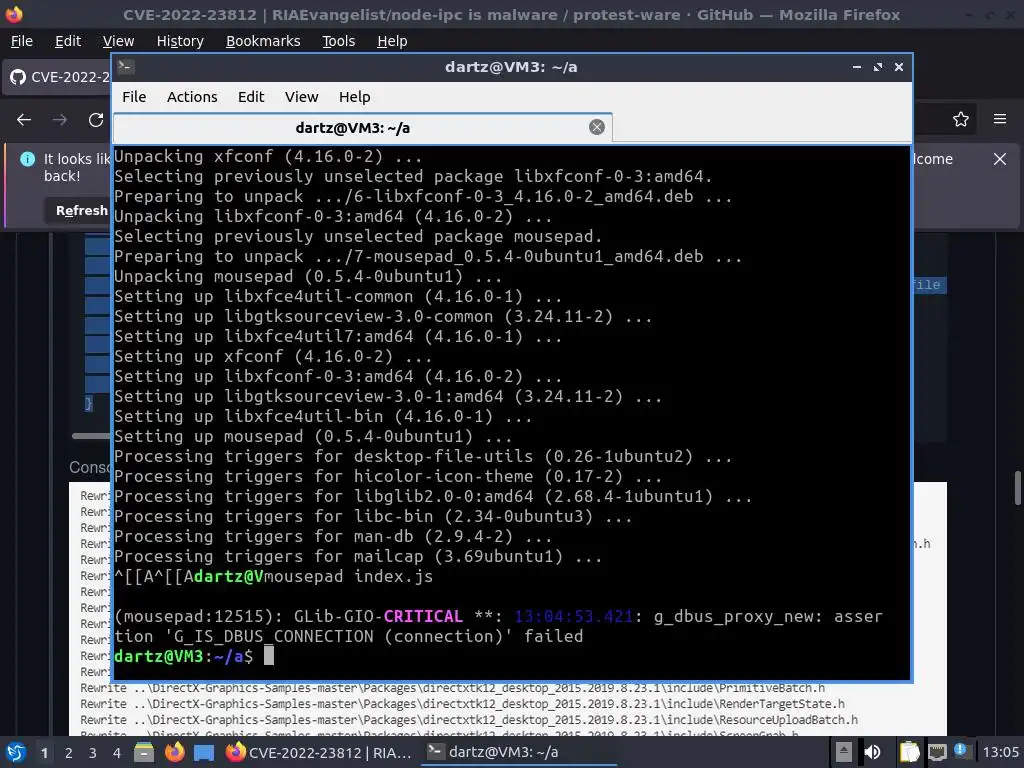
Task: Open Firefox's File menu
Action: click(22, 41)
